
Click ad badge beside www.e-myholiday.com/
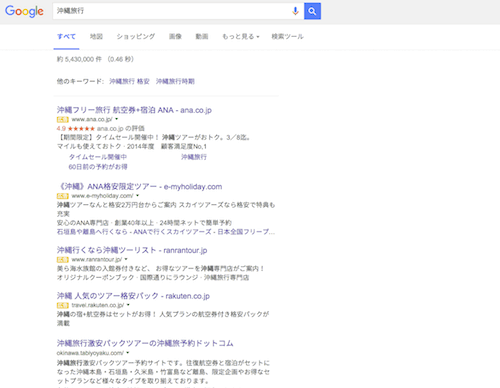[63, 196]
